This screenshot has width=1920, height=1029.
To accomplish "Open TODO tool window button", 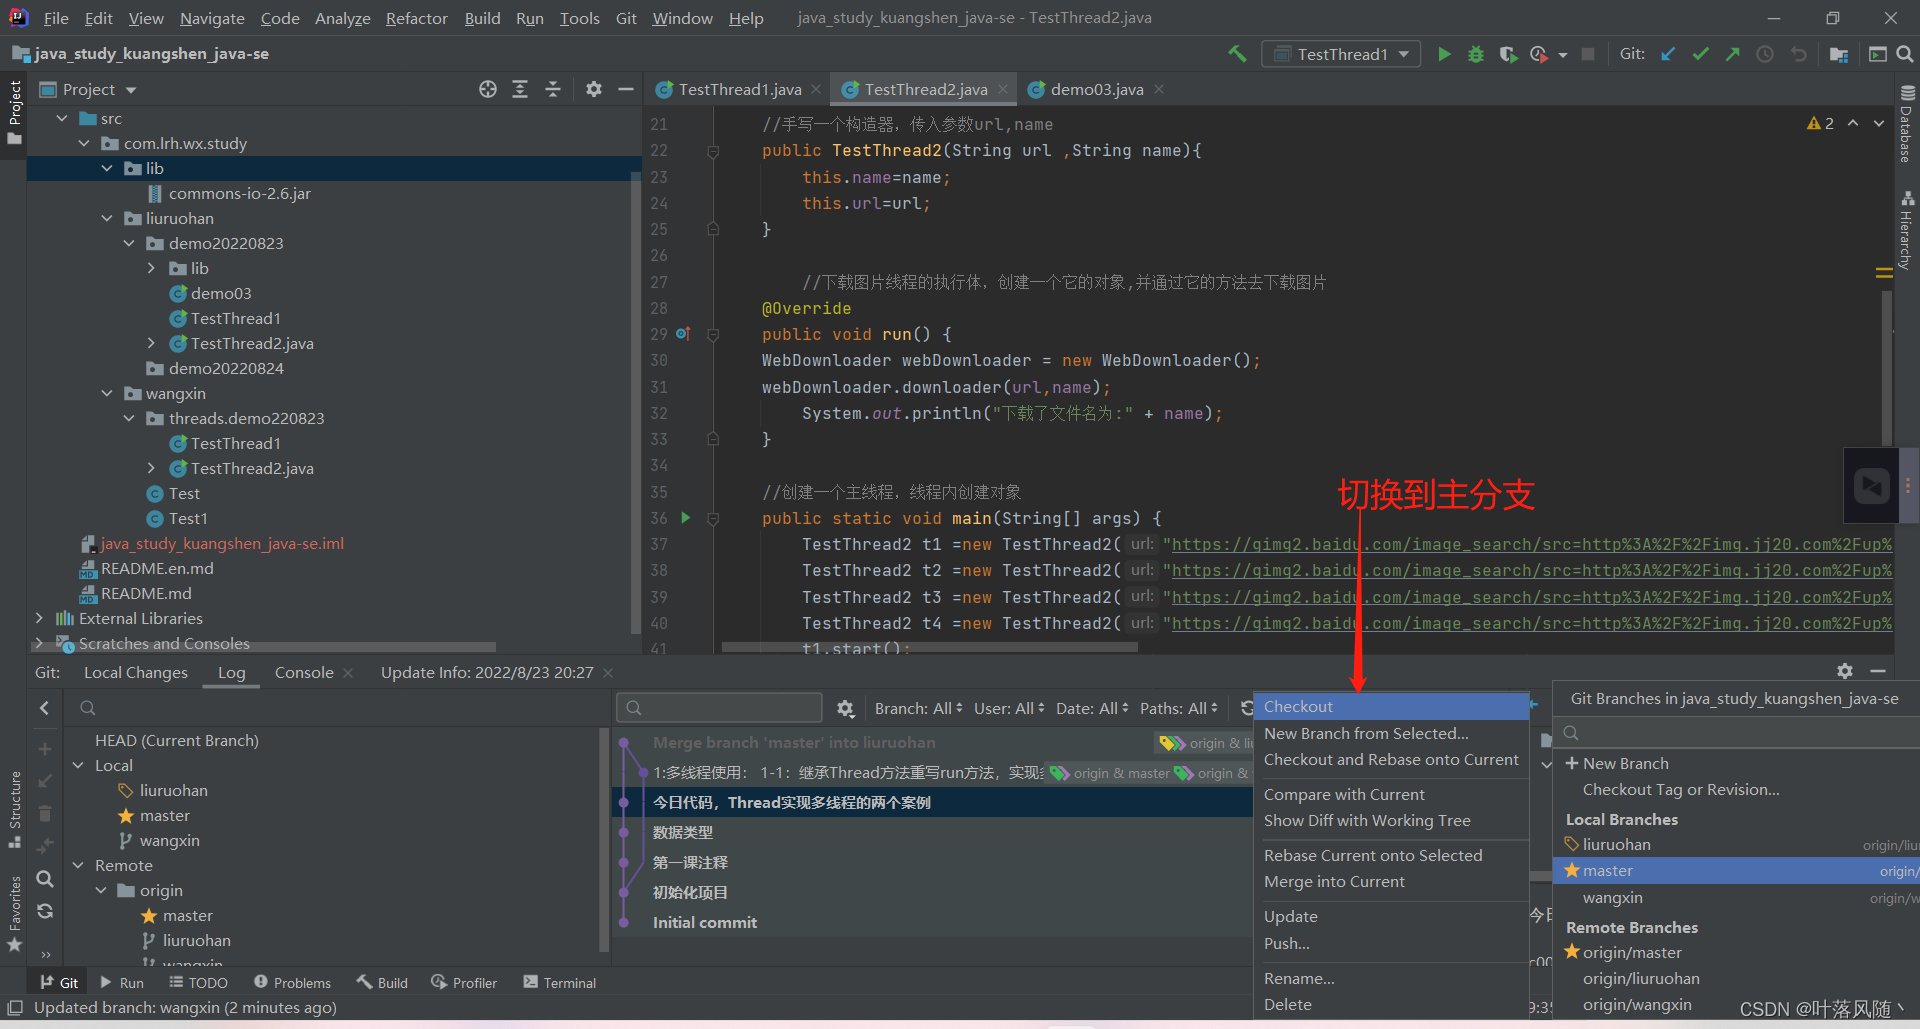I will 198,982.
